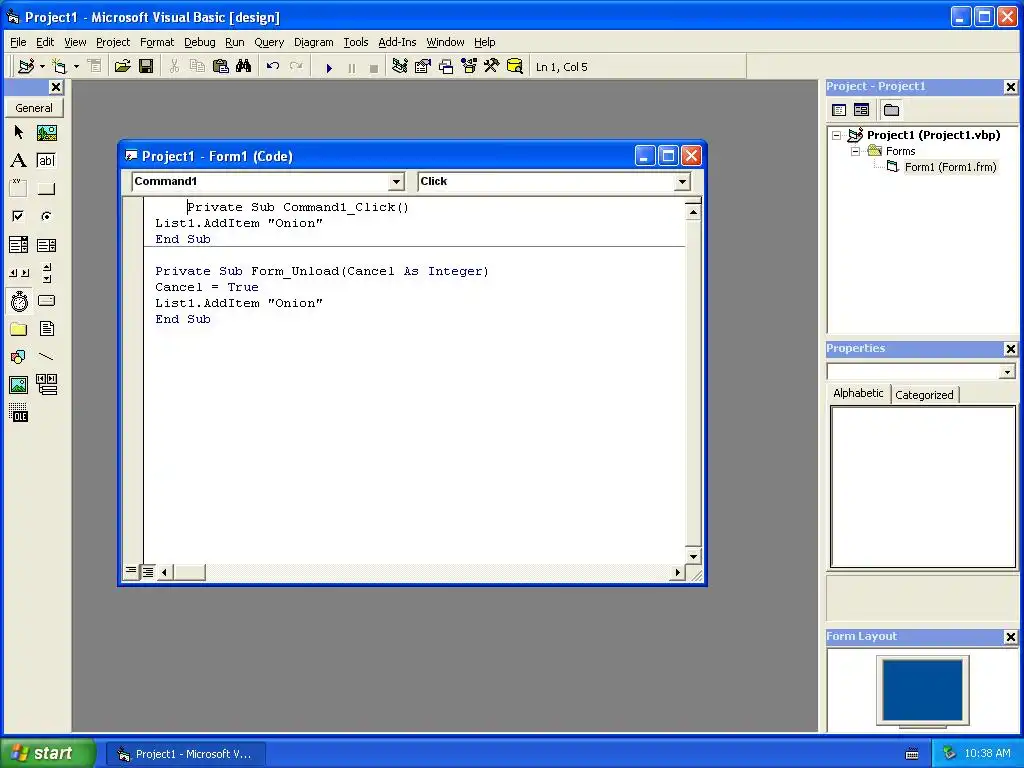Click View Code icon in Project panel
Viewport: 1024px width, 768px height.
(x=839, y=110)
